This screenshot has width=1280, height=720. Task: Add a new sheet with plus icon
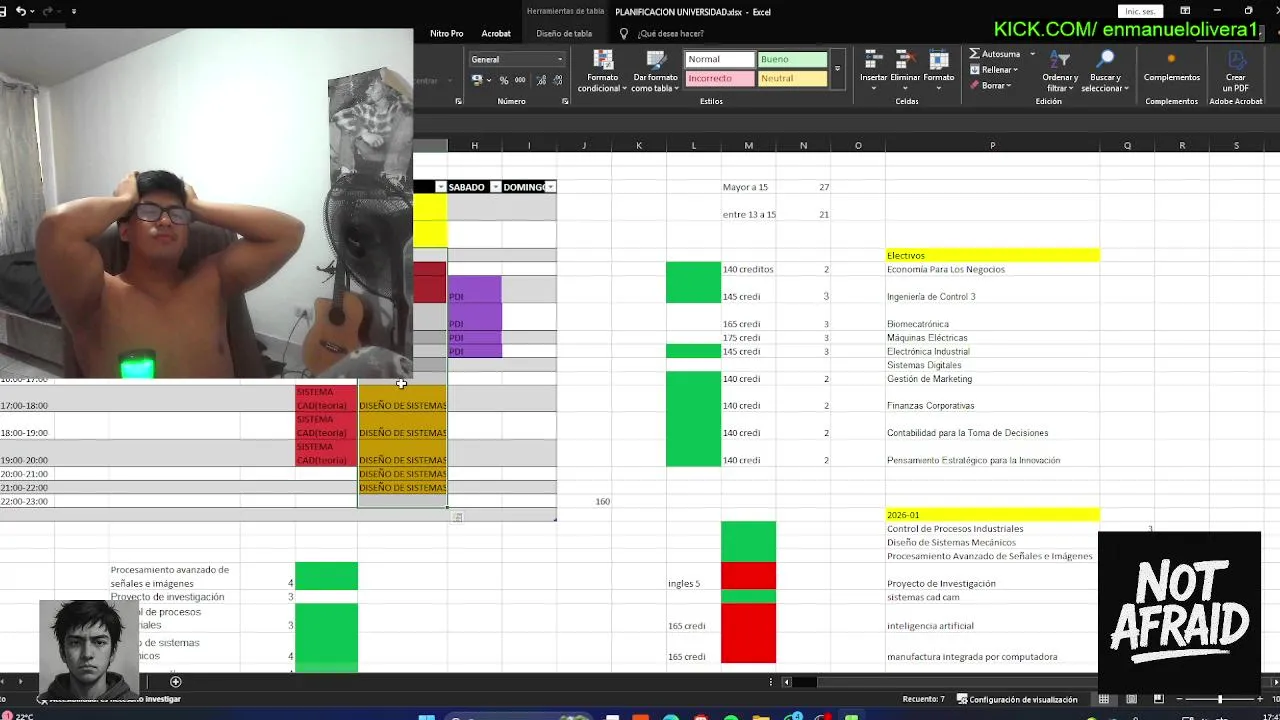click(175, 682)
